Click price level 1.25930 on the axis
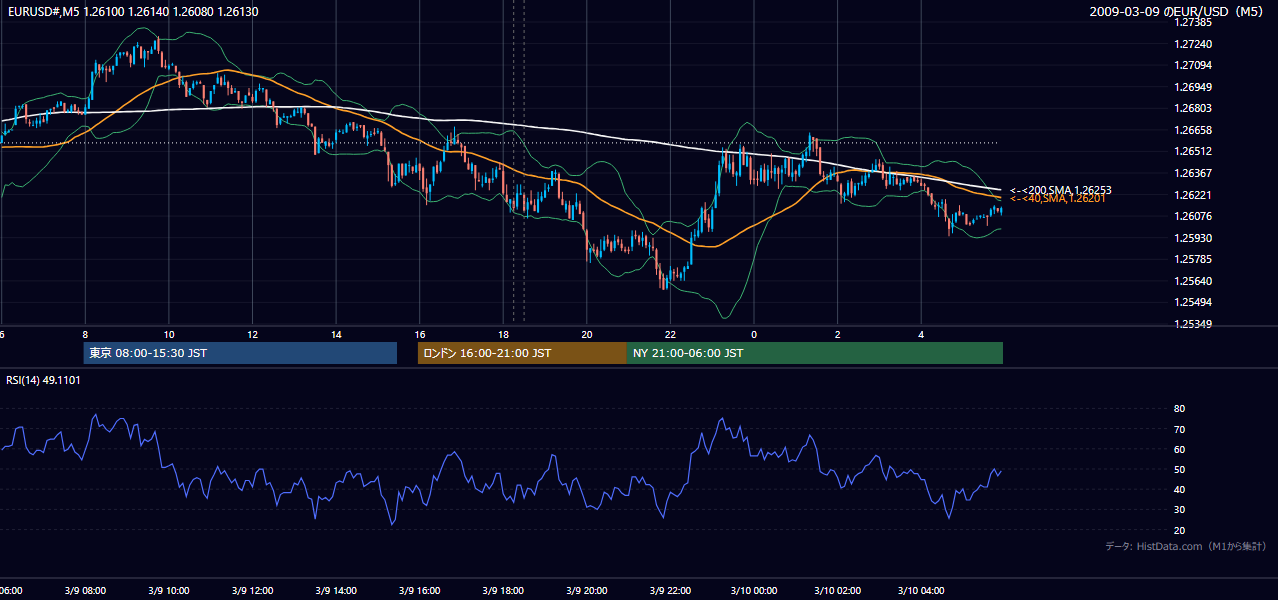Screen dimensions: 1278x600 (x=1193, y=238)
